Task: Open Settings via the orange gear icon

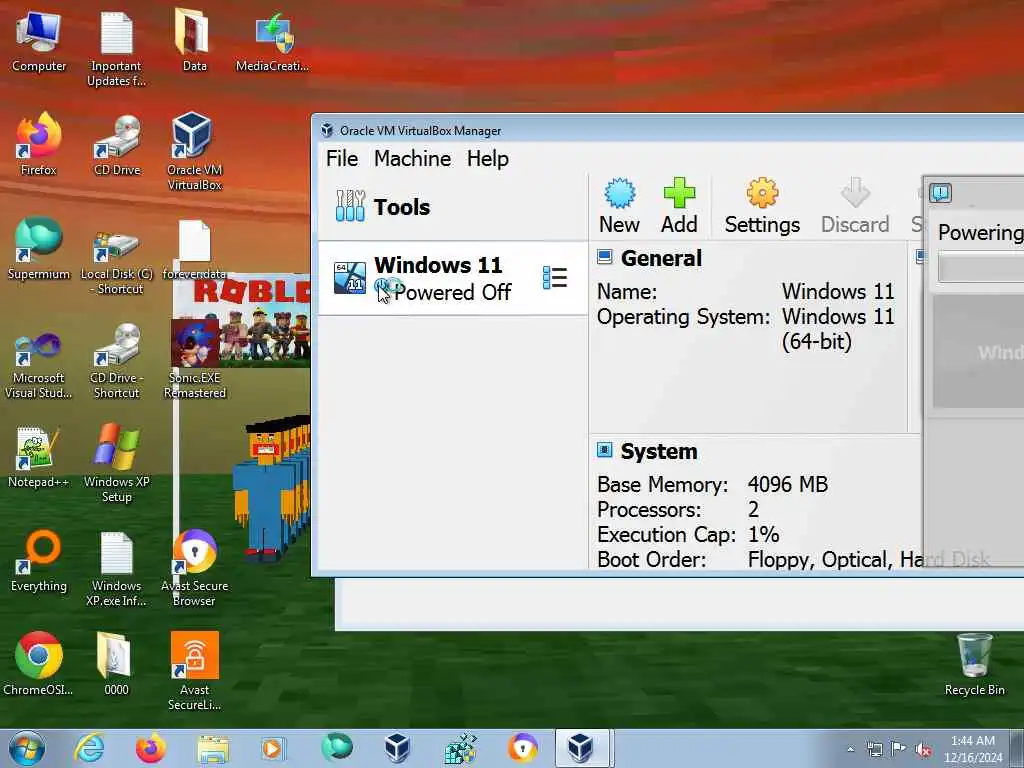Action: (x=762, y=206)
